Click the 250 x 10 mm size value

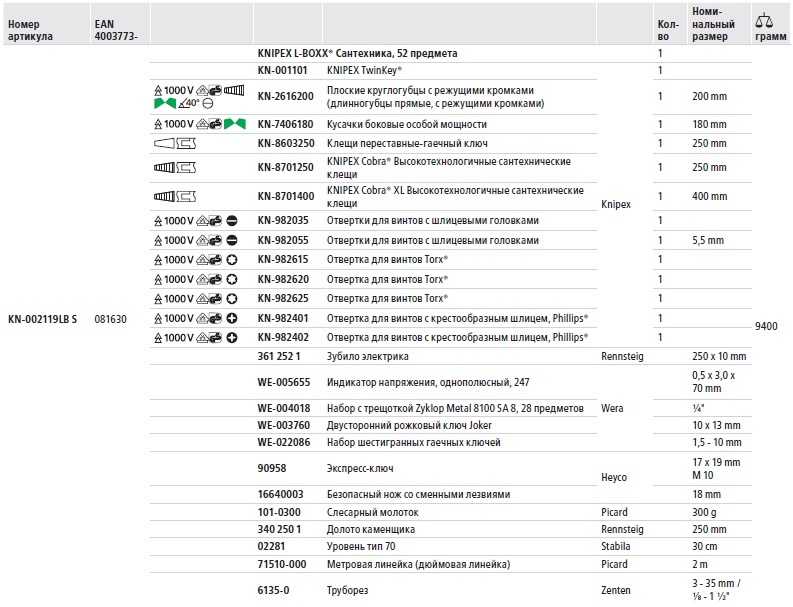click(719, 356)
